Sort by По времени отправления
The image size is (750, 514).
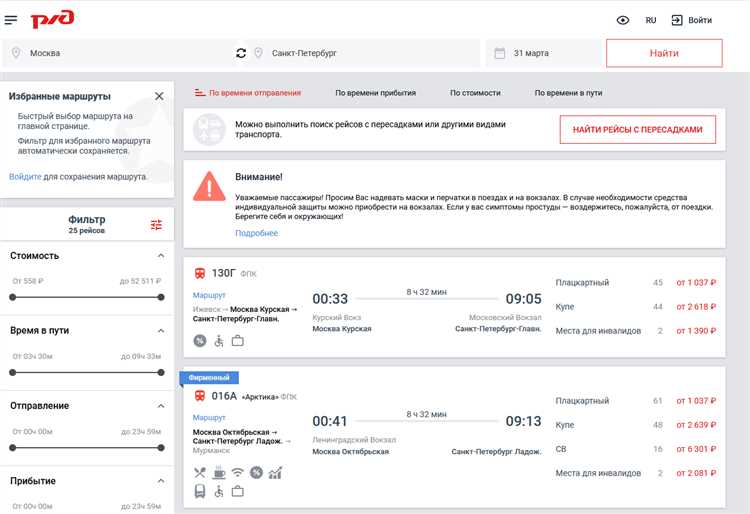click(x=255, y=93)
